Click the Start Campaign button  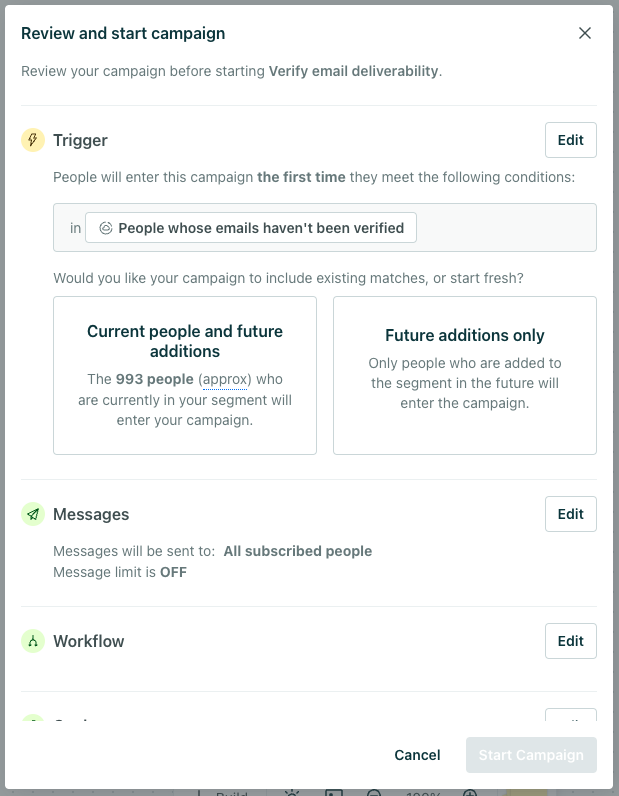coord(531,755)
